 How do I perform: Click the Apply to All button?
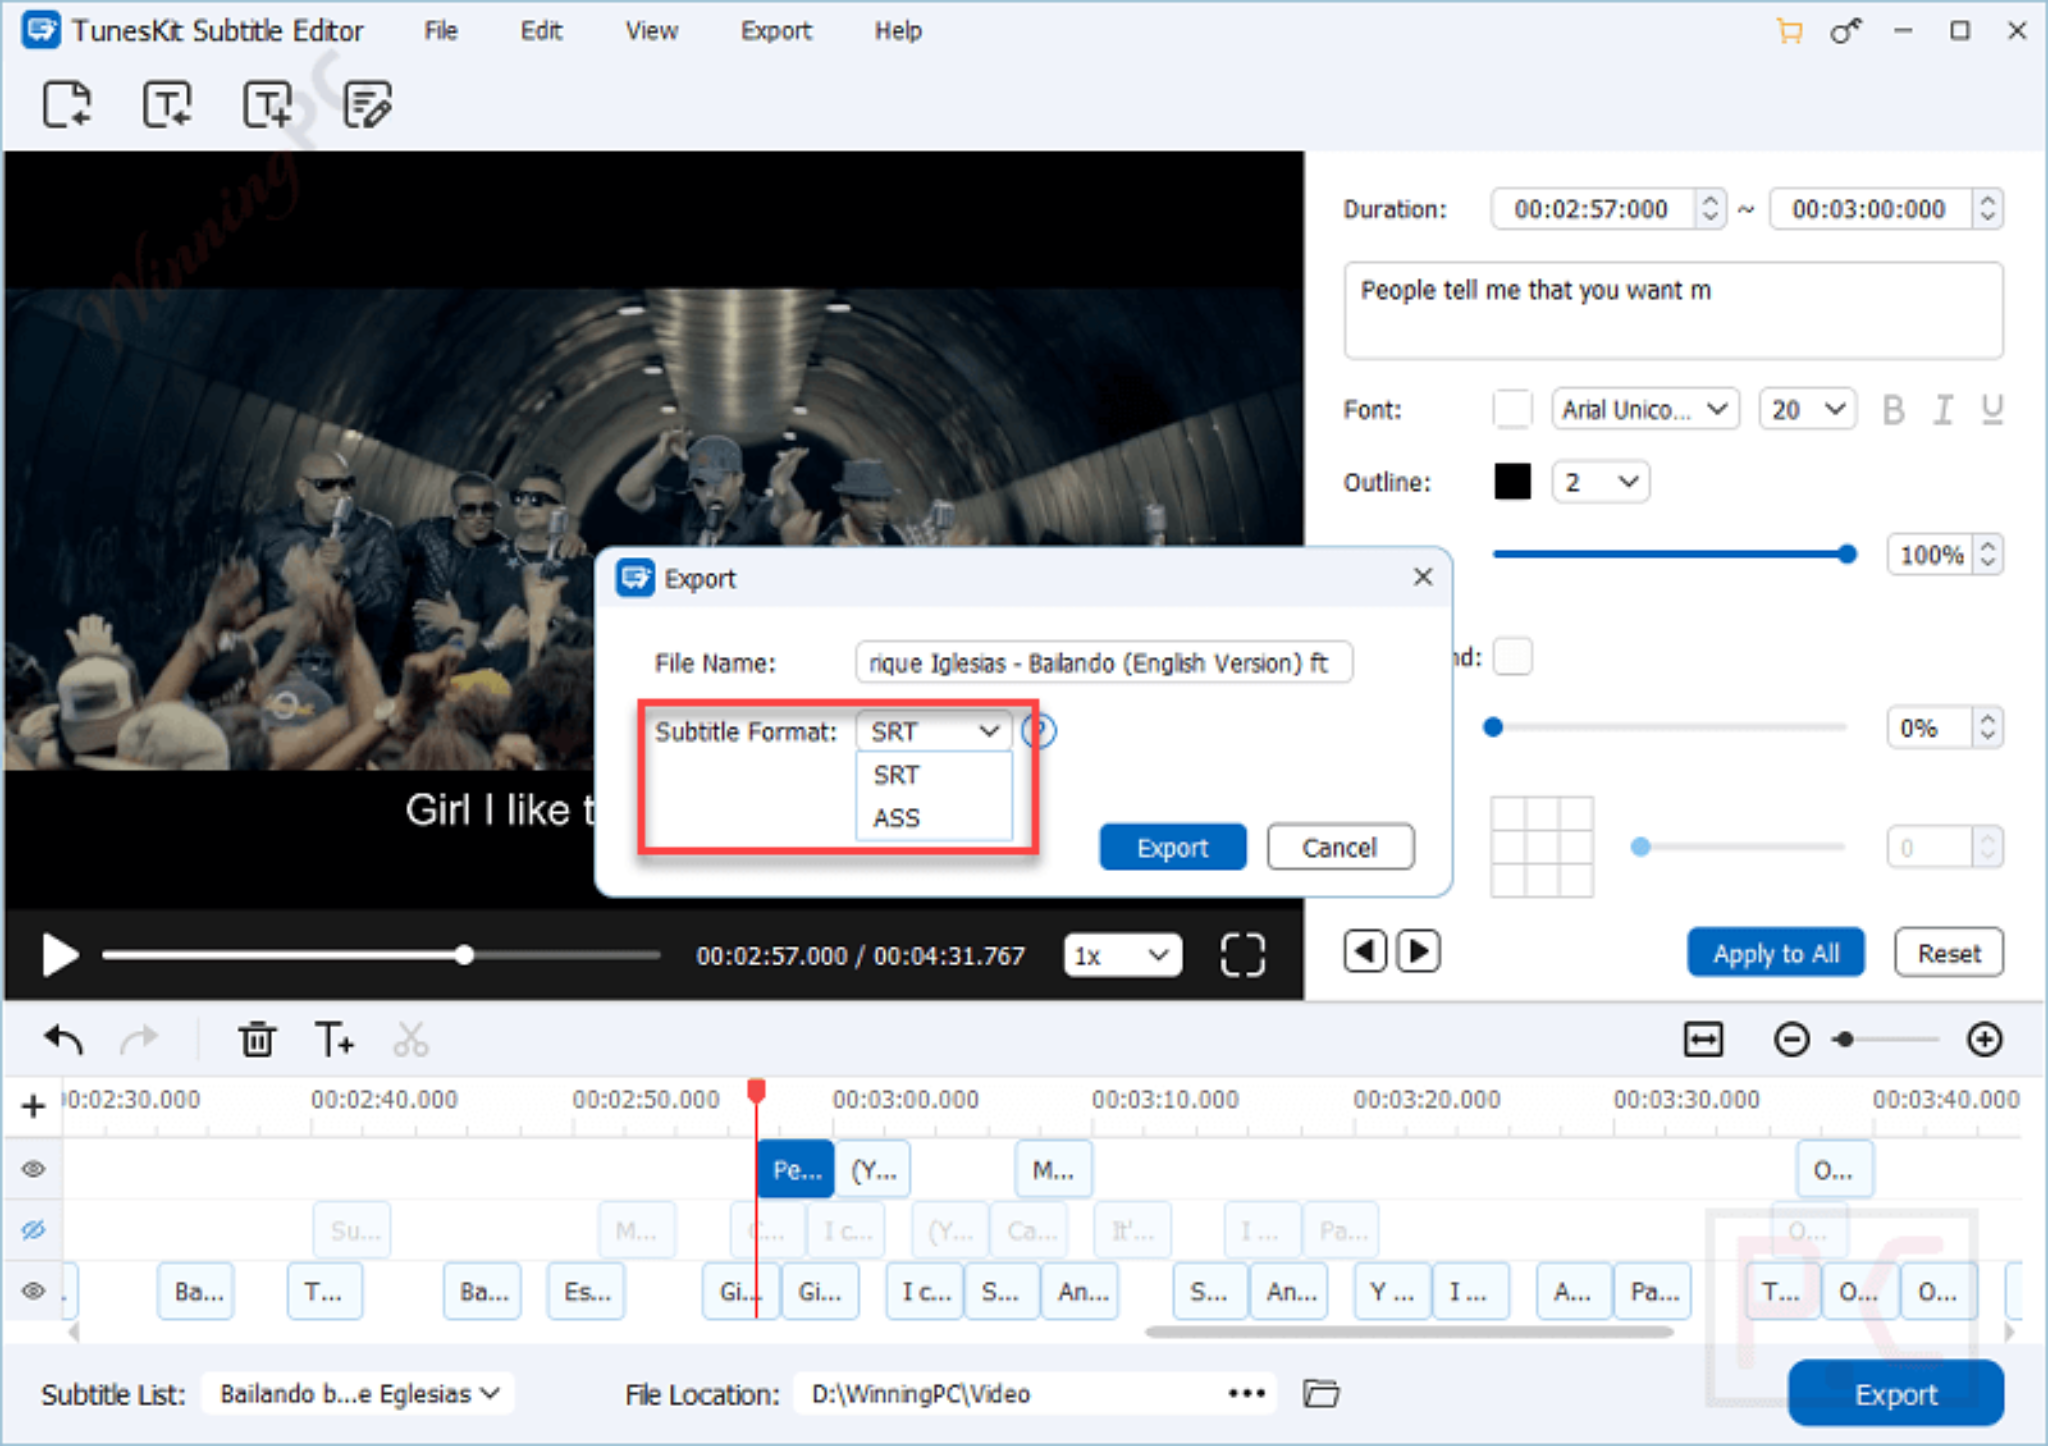[x=1776, y=953]
